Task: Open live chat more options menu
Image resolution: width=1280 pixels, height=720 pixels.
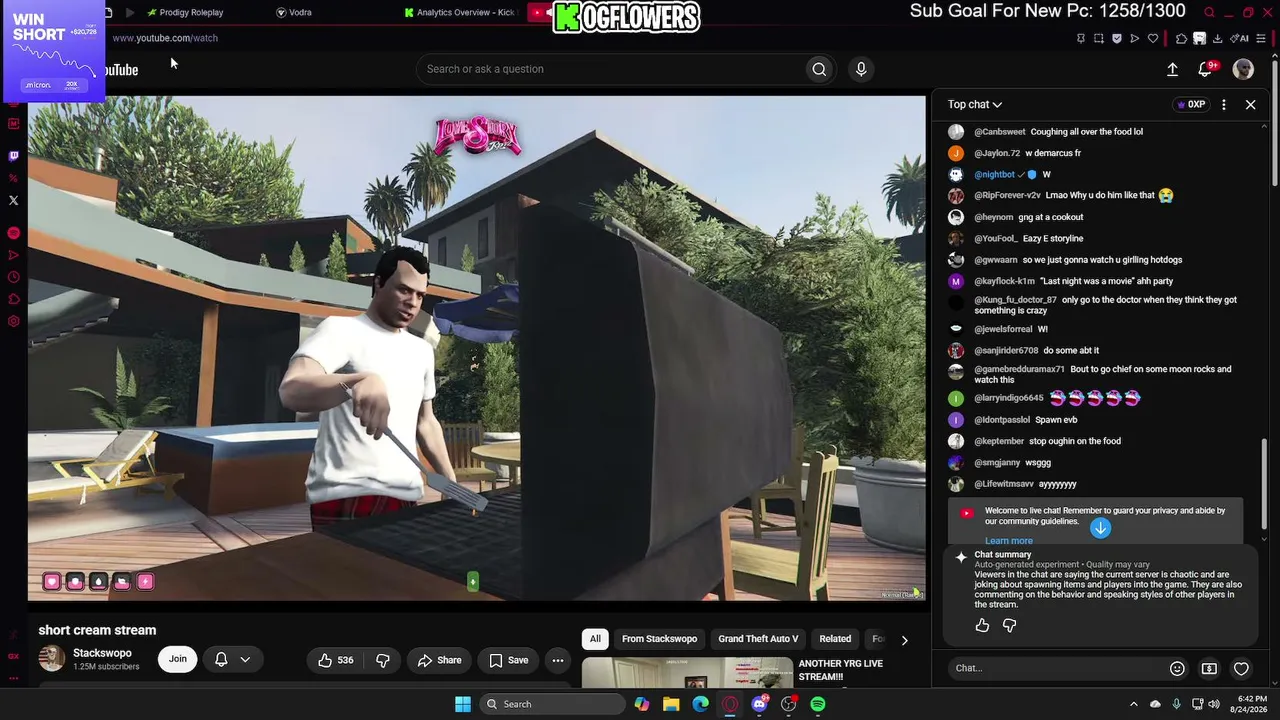Action: click(x=1224, y=104)
